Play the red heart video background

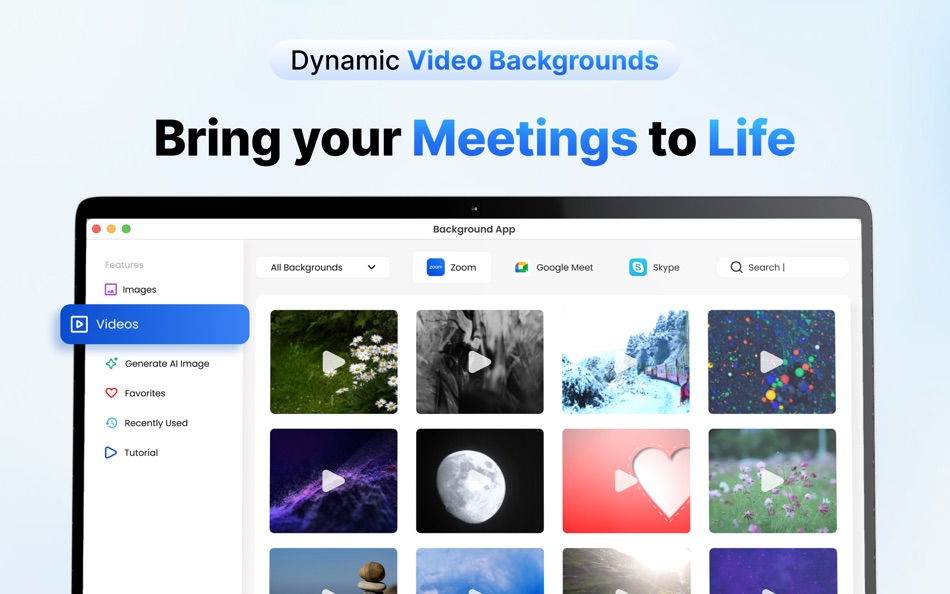tap(626, 481)
